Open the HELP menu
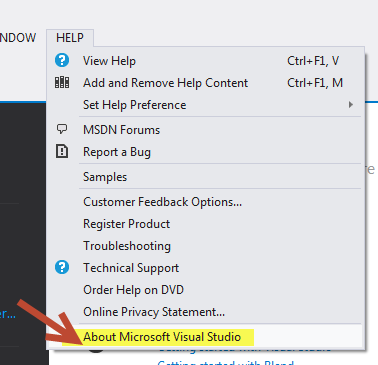The height and width of the screenshot is (365, 378). pyautogui.click(x=70, y=38)
